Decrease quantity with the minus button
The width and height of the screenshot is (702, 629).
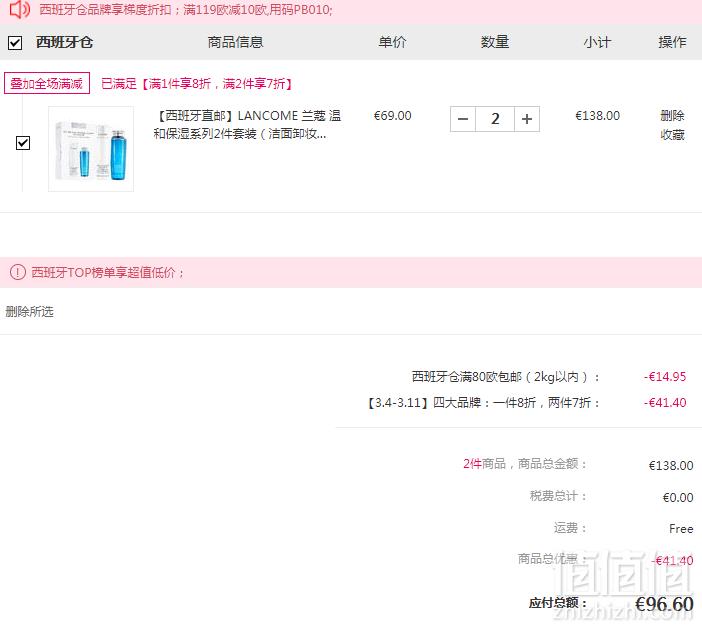point(463,119)
